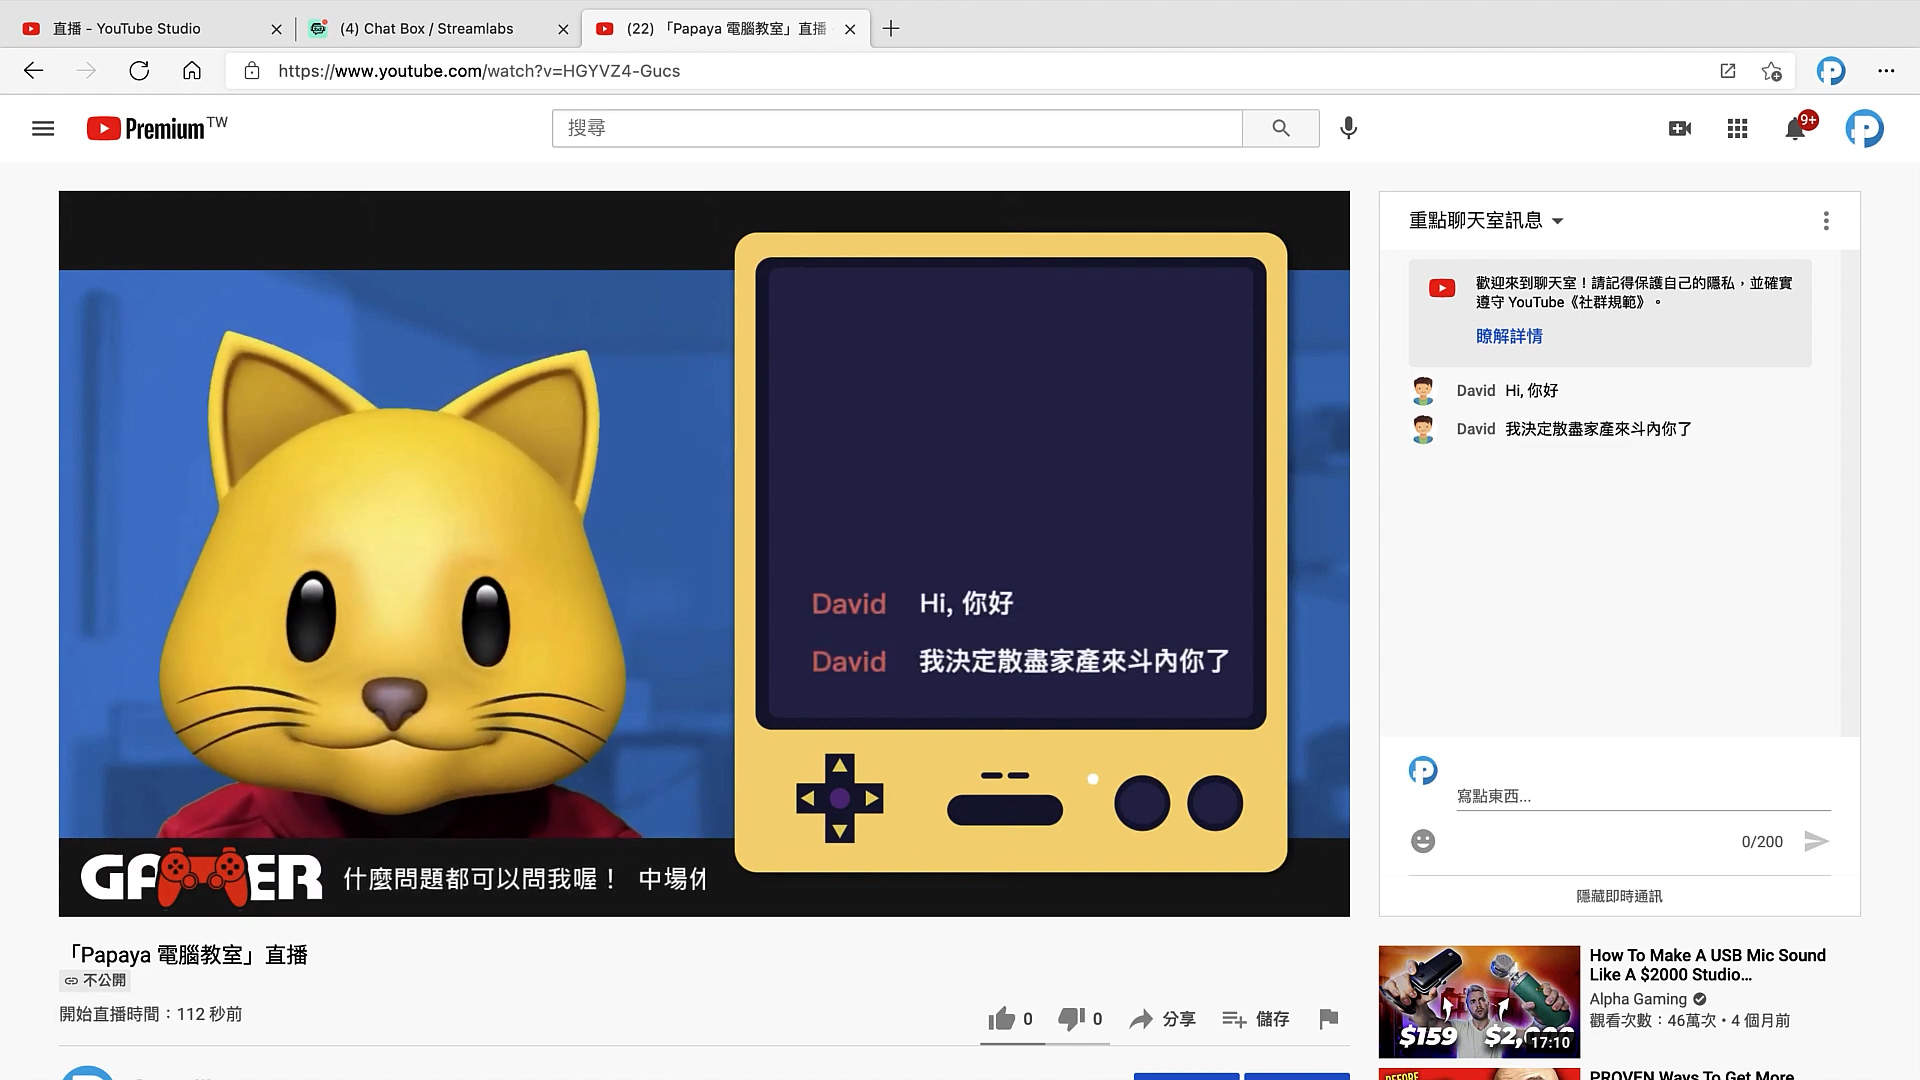
Task: Open the notifications bell
Action: 1795,128
